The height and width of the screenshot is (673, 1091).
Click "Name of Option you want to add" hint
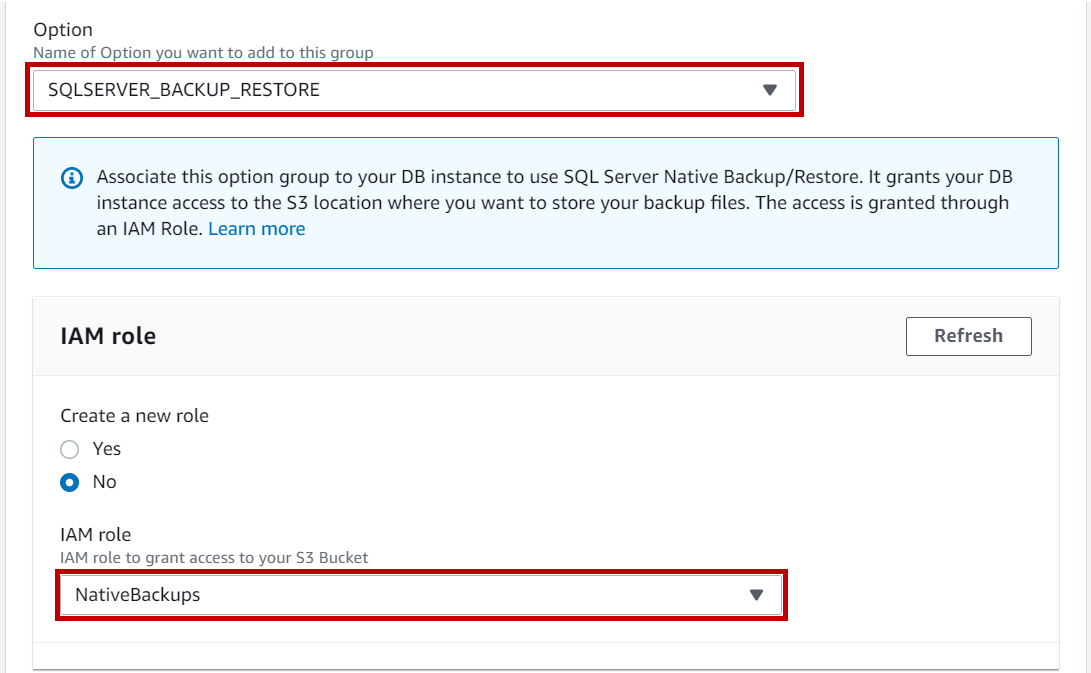[203, 52]
